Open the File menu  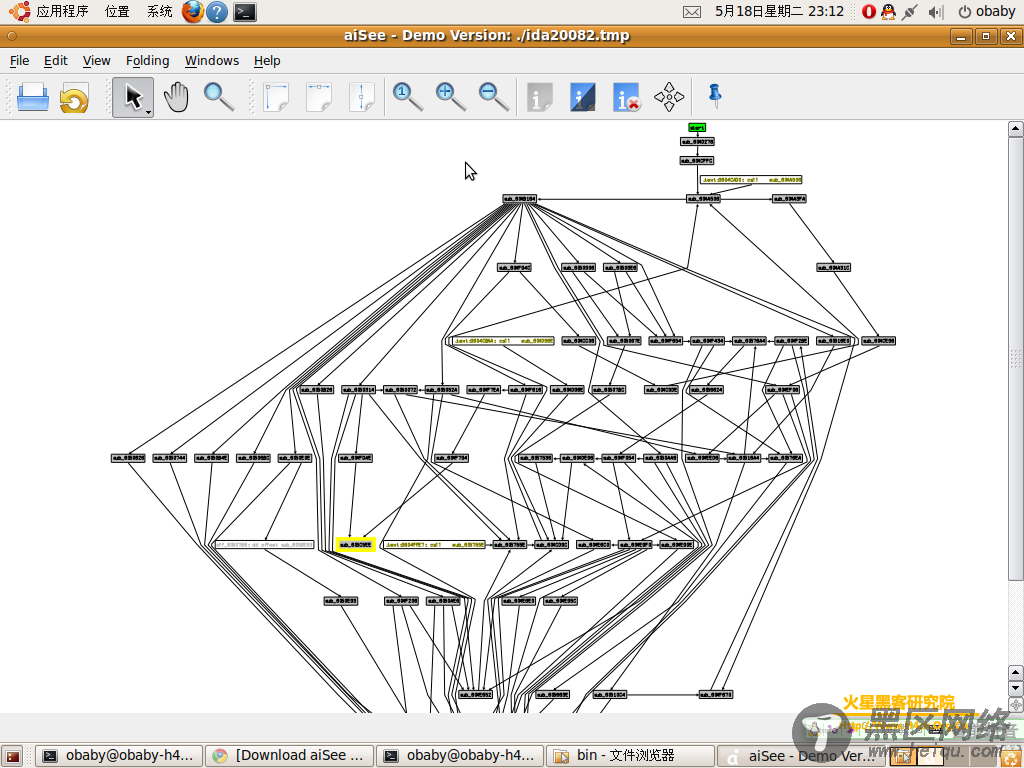coord(20,61)
